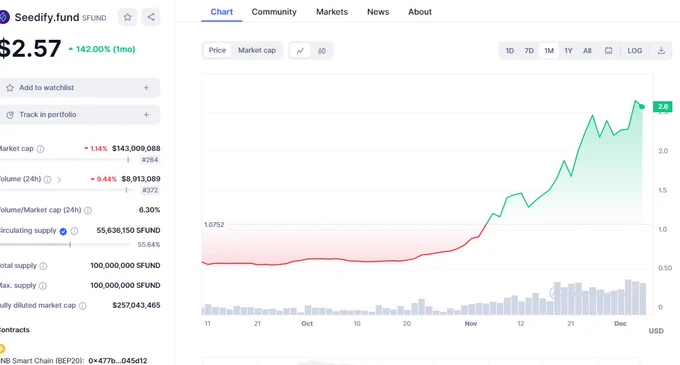680x365 pixels.
Task: Open the Markets tab
Action: coord(332,12)
